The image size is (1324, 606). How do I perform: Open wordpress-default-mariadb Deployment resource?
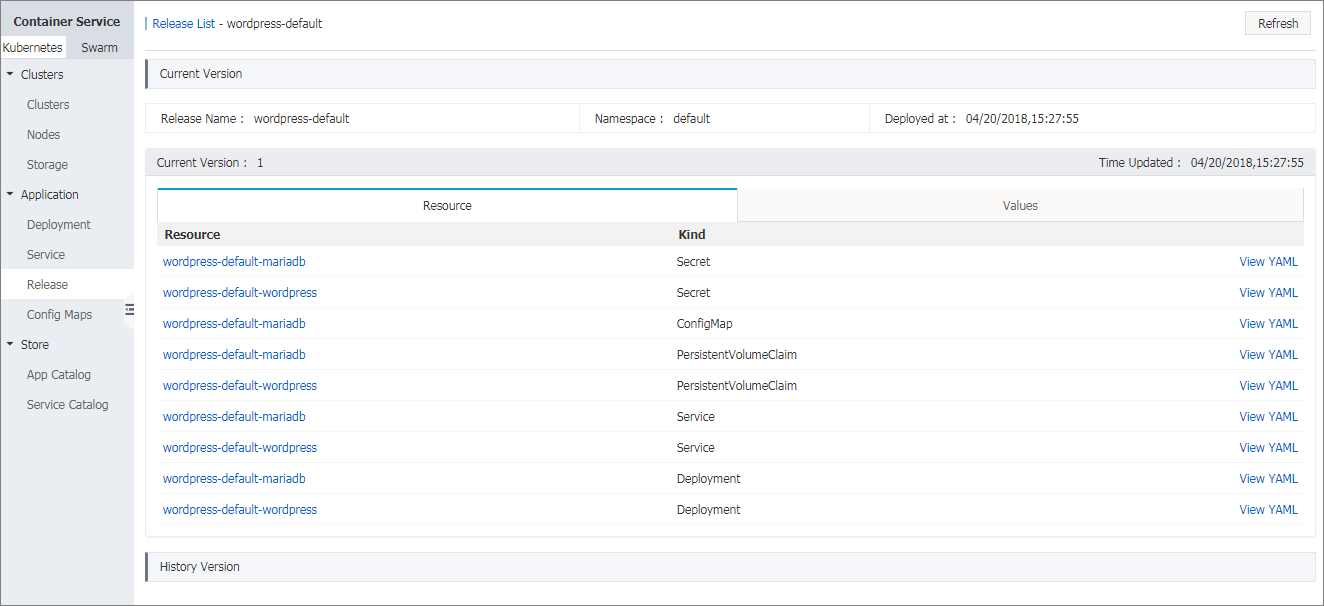pyautogui.click(x=234, y=478)
